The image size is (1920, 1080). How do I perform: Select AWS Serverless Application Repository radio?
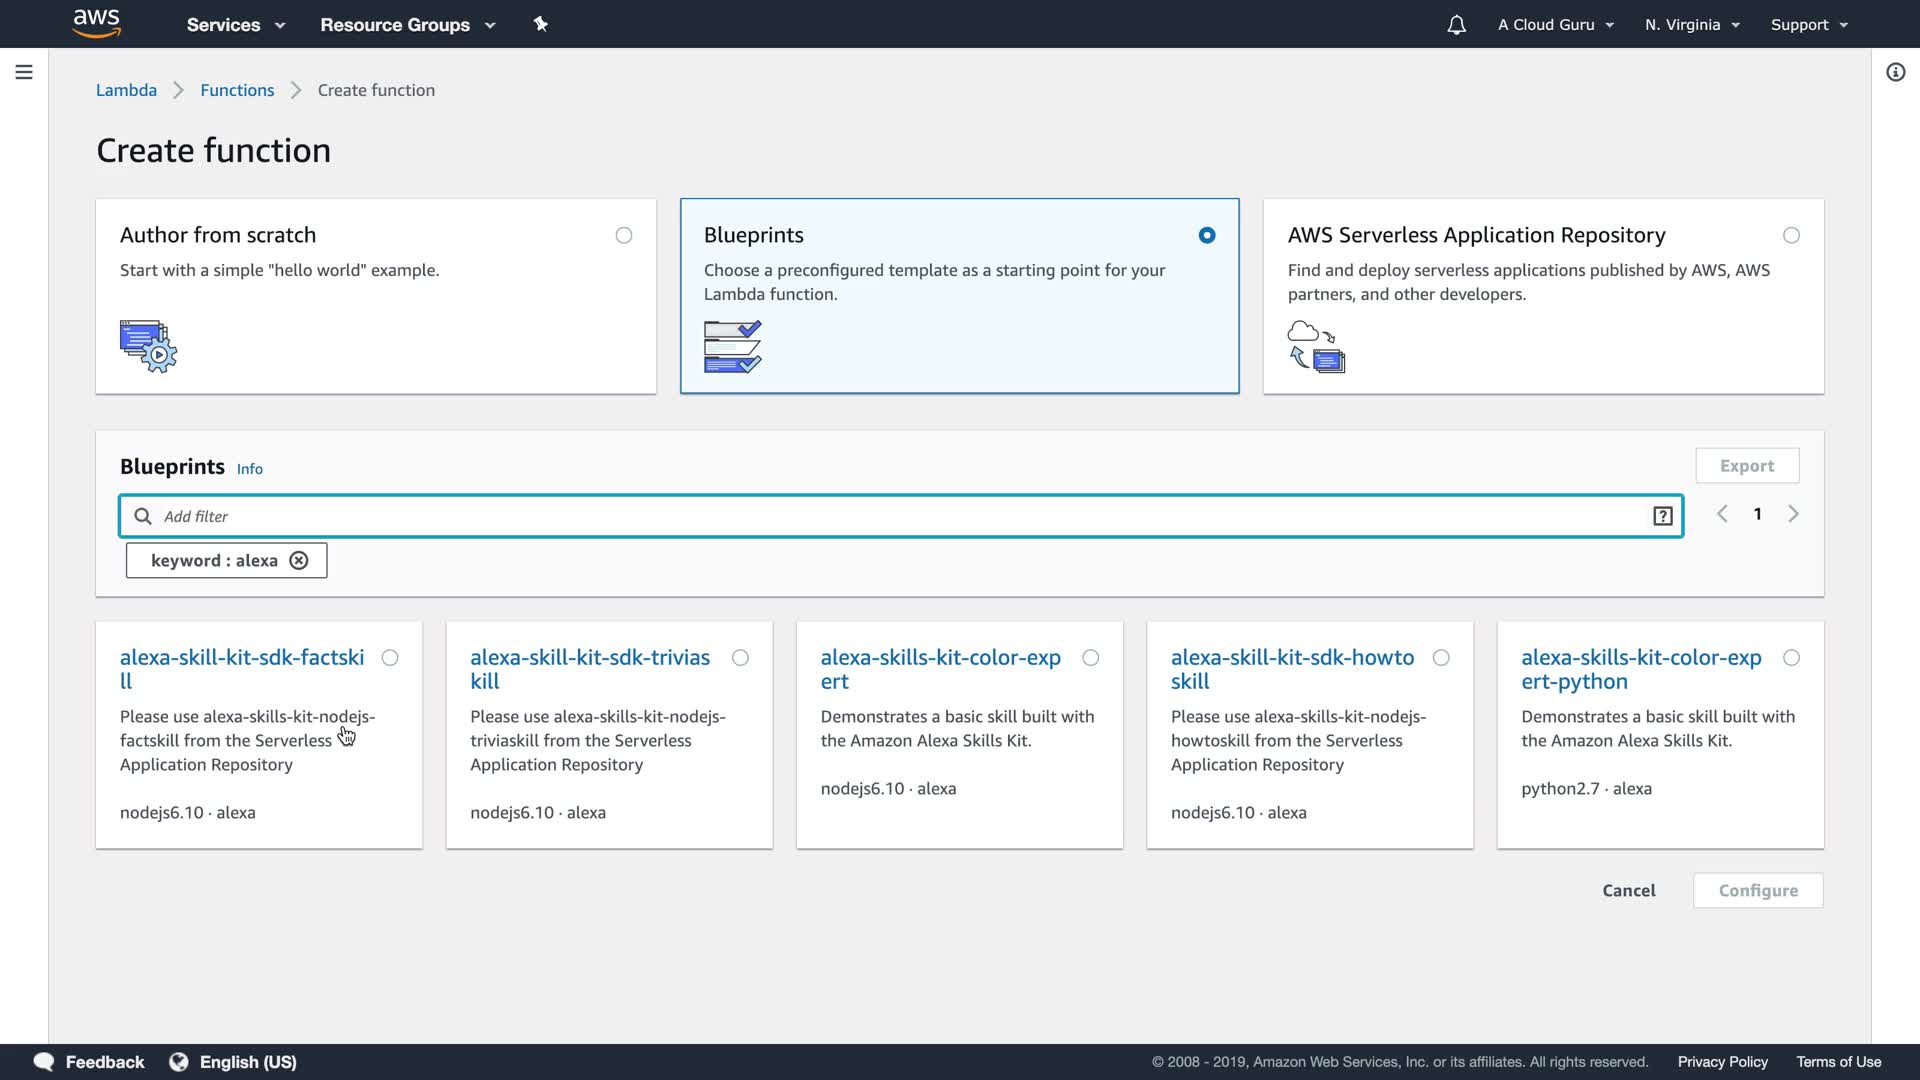1791,236
